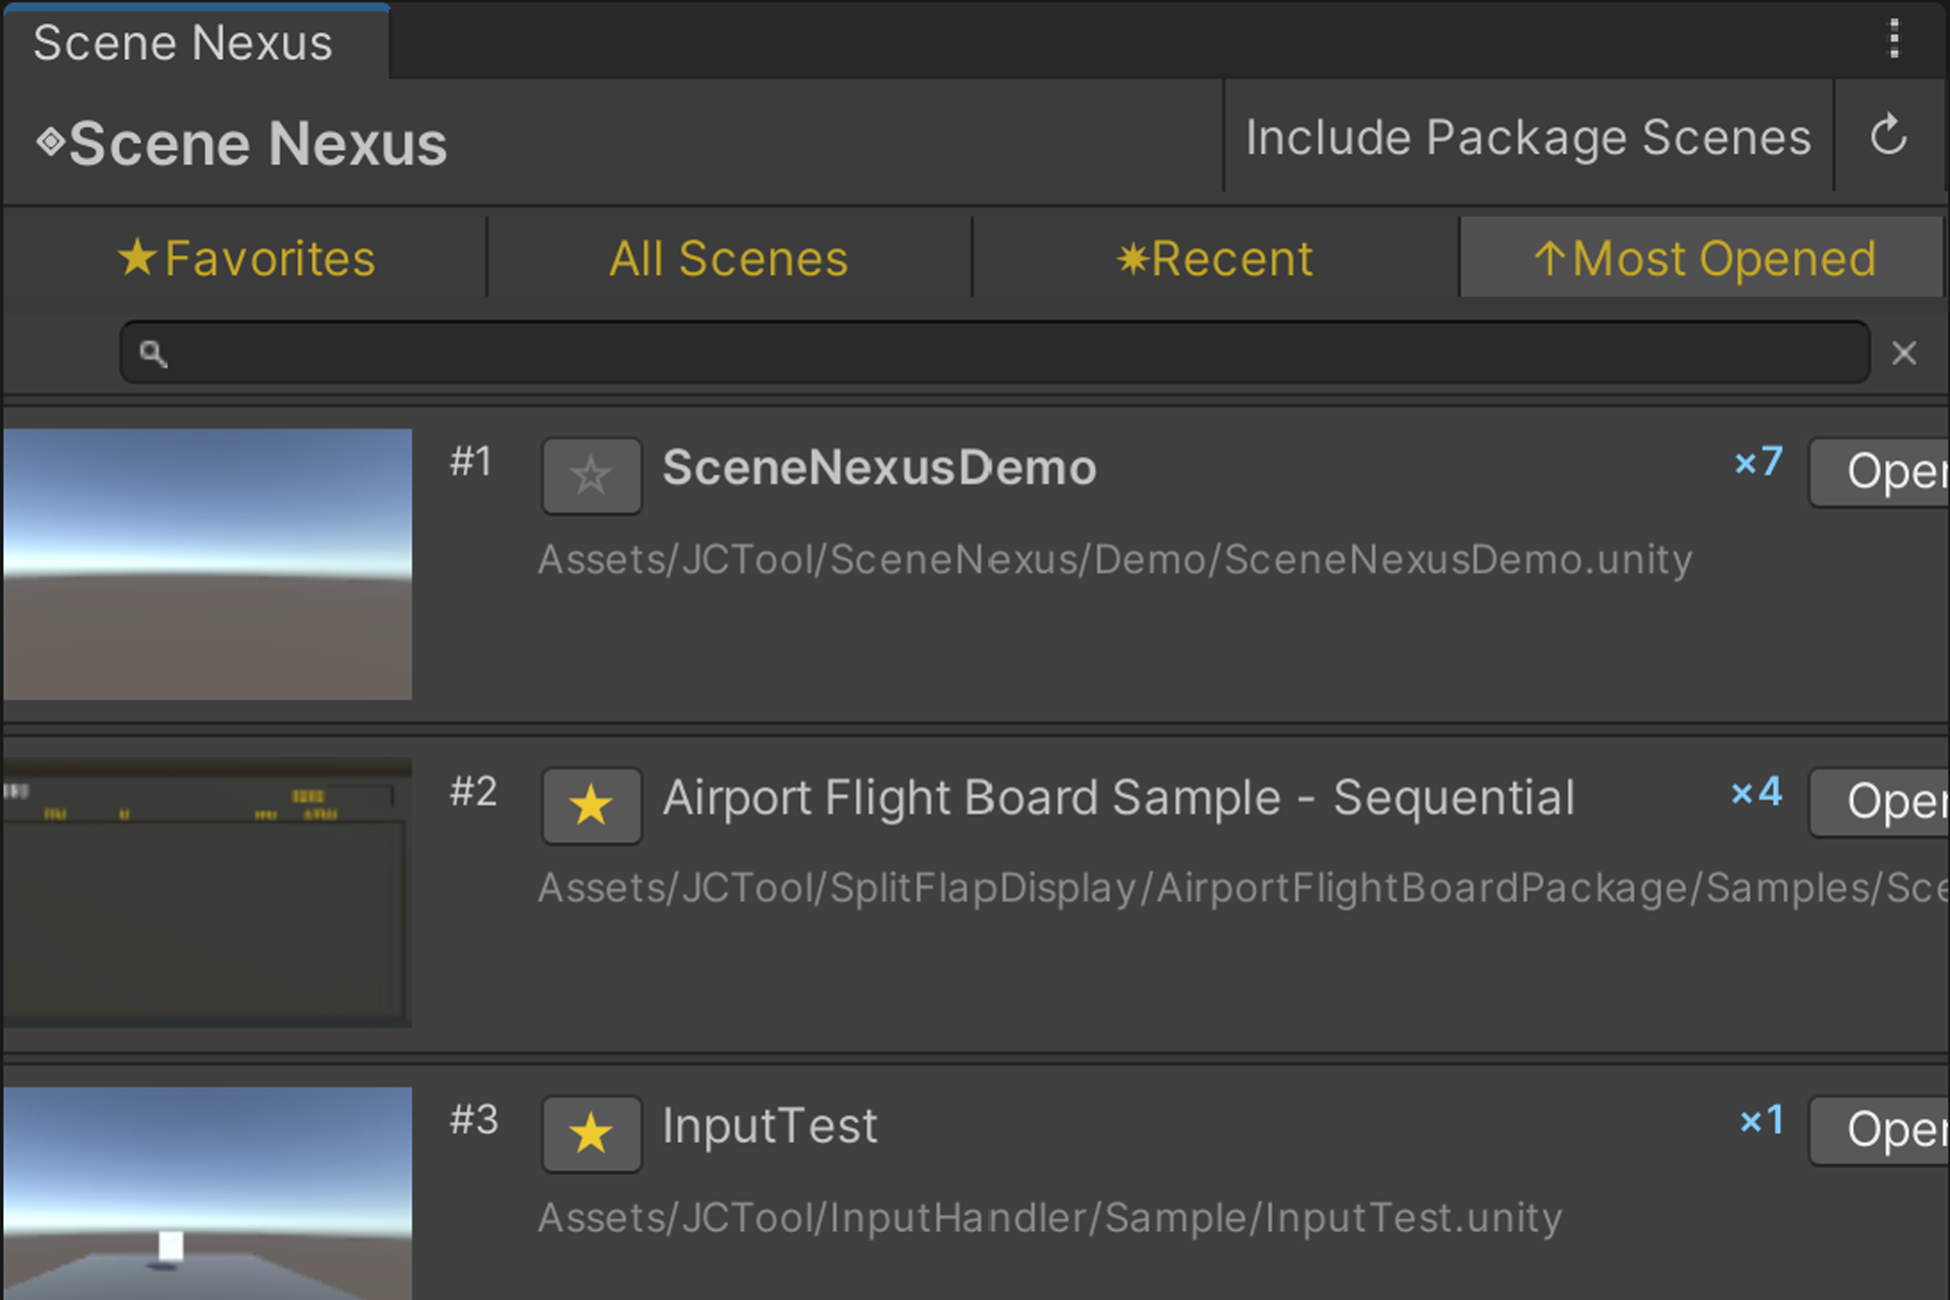The image size is (1950, 1300).
Task: Open the SceneNexusDemo scene
Action: click(x=1879, y=471)
